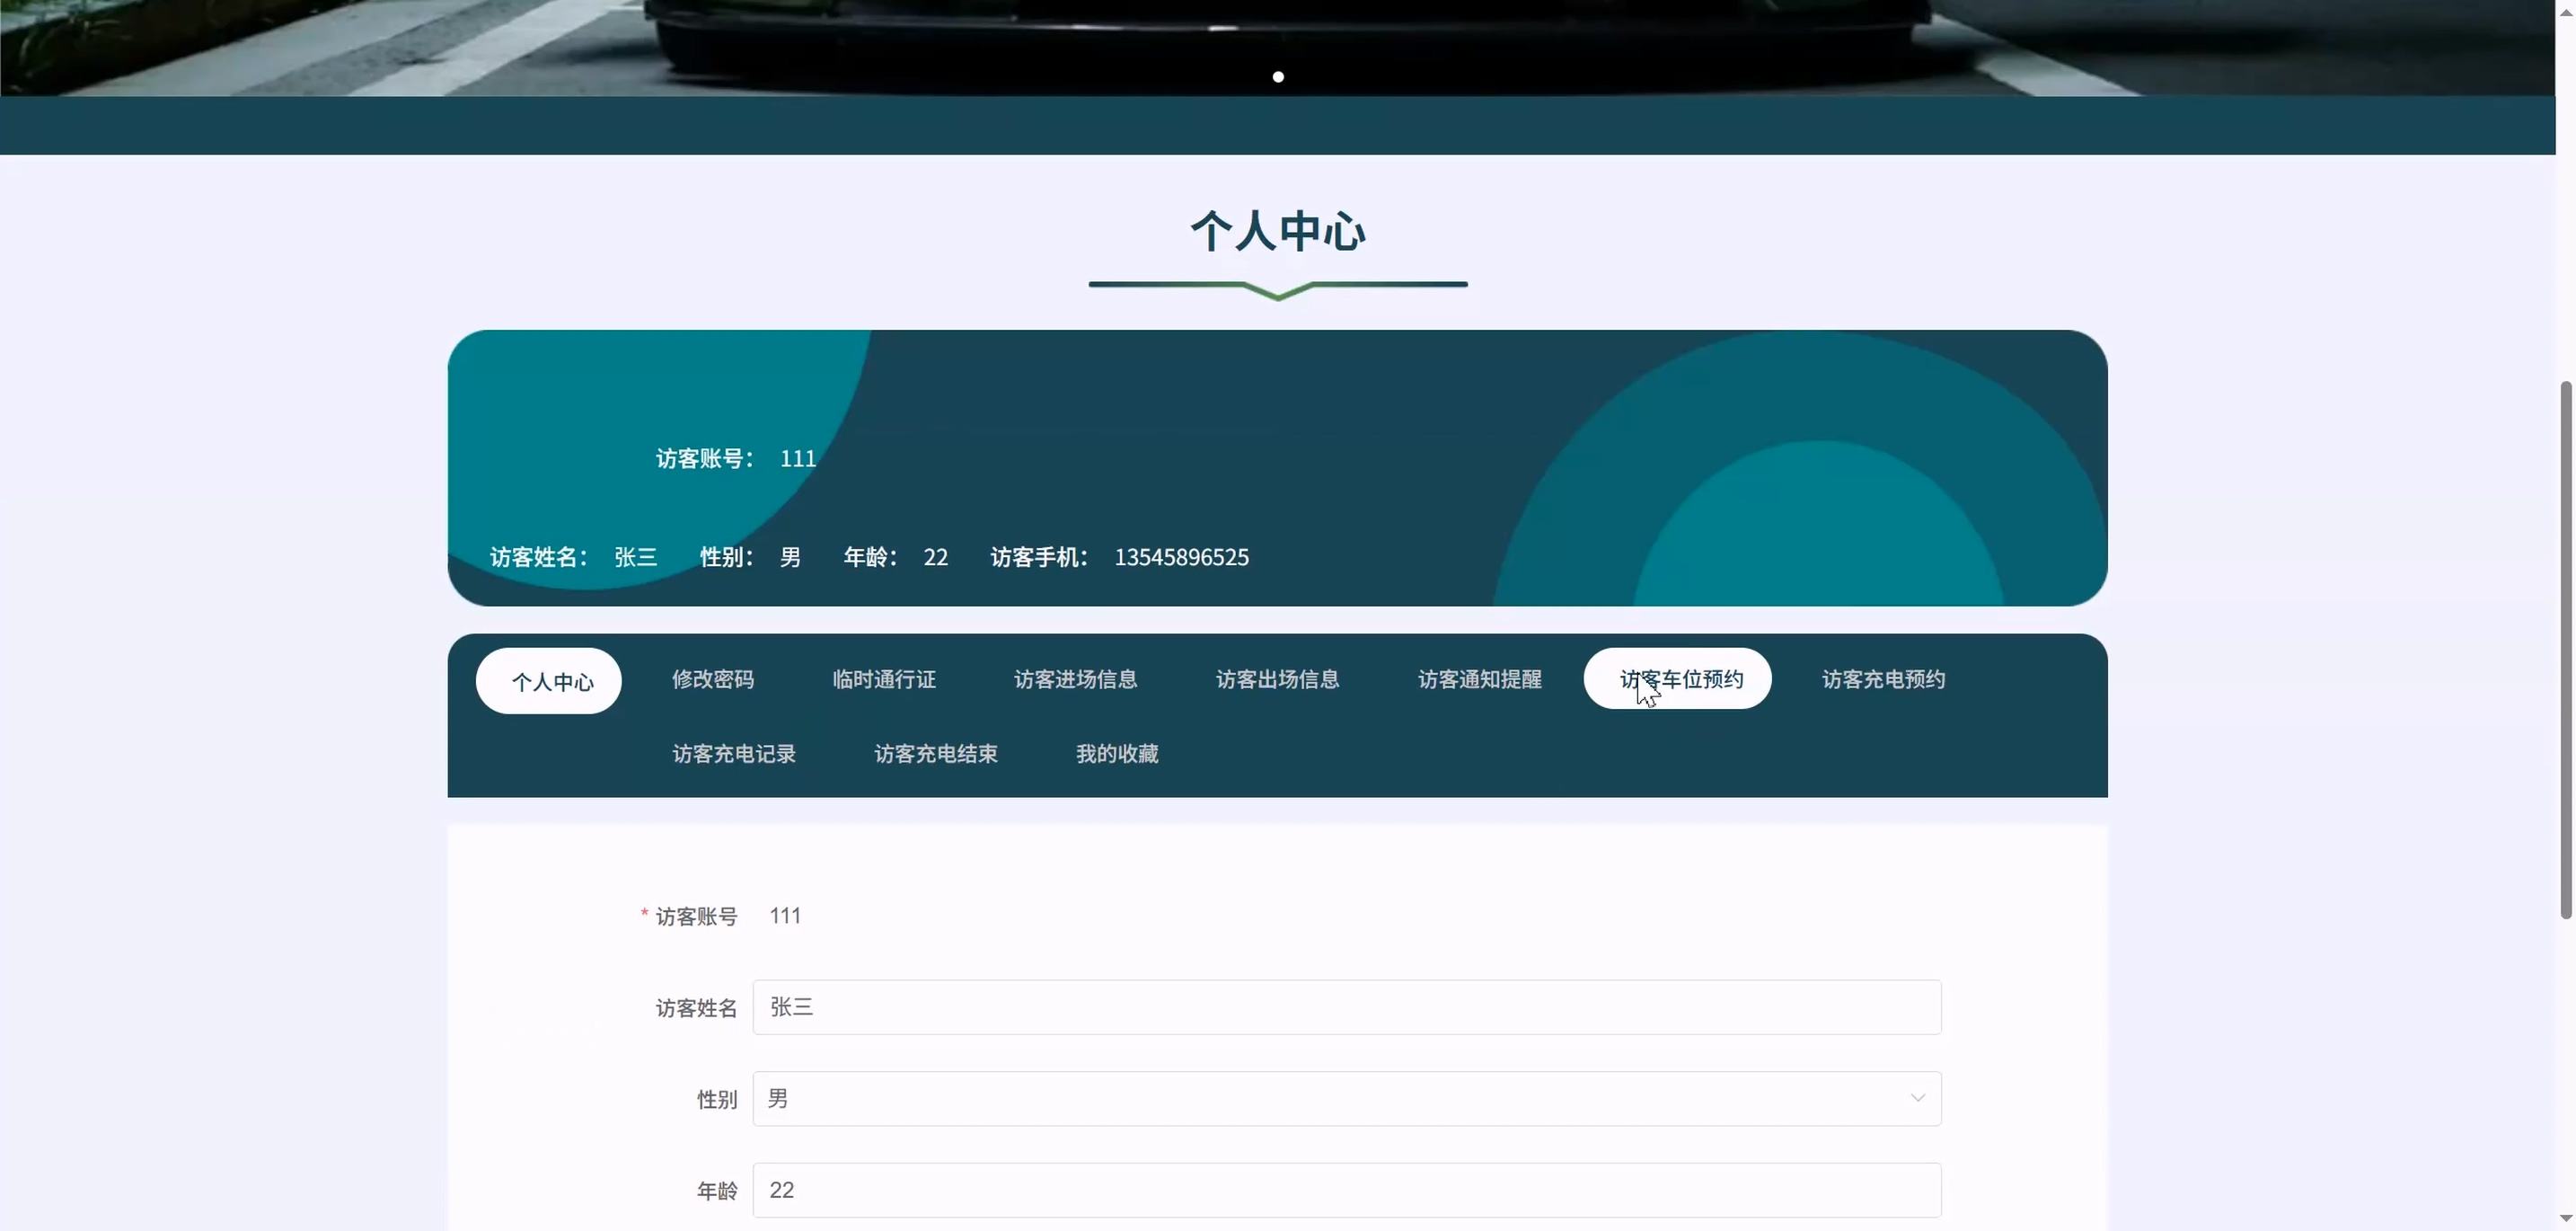
Task: Select 访客进场信息 tab
Action: point(1075,679)
